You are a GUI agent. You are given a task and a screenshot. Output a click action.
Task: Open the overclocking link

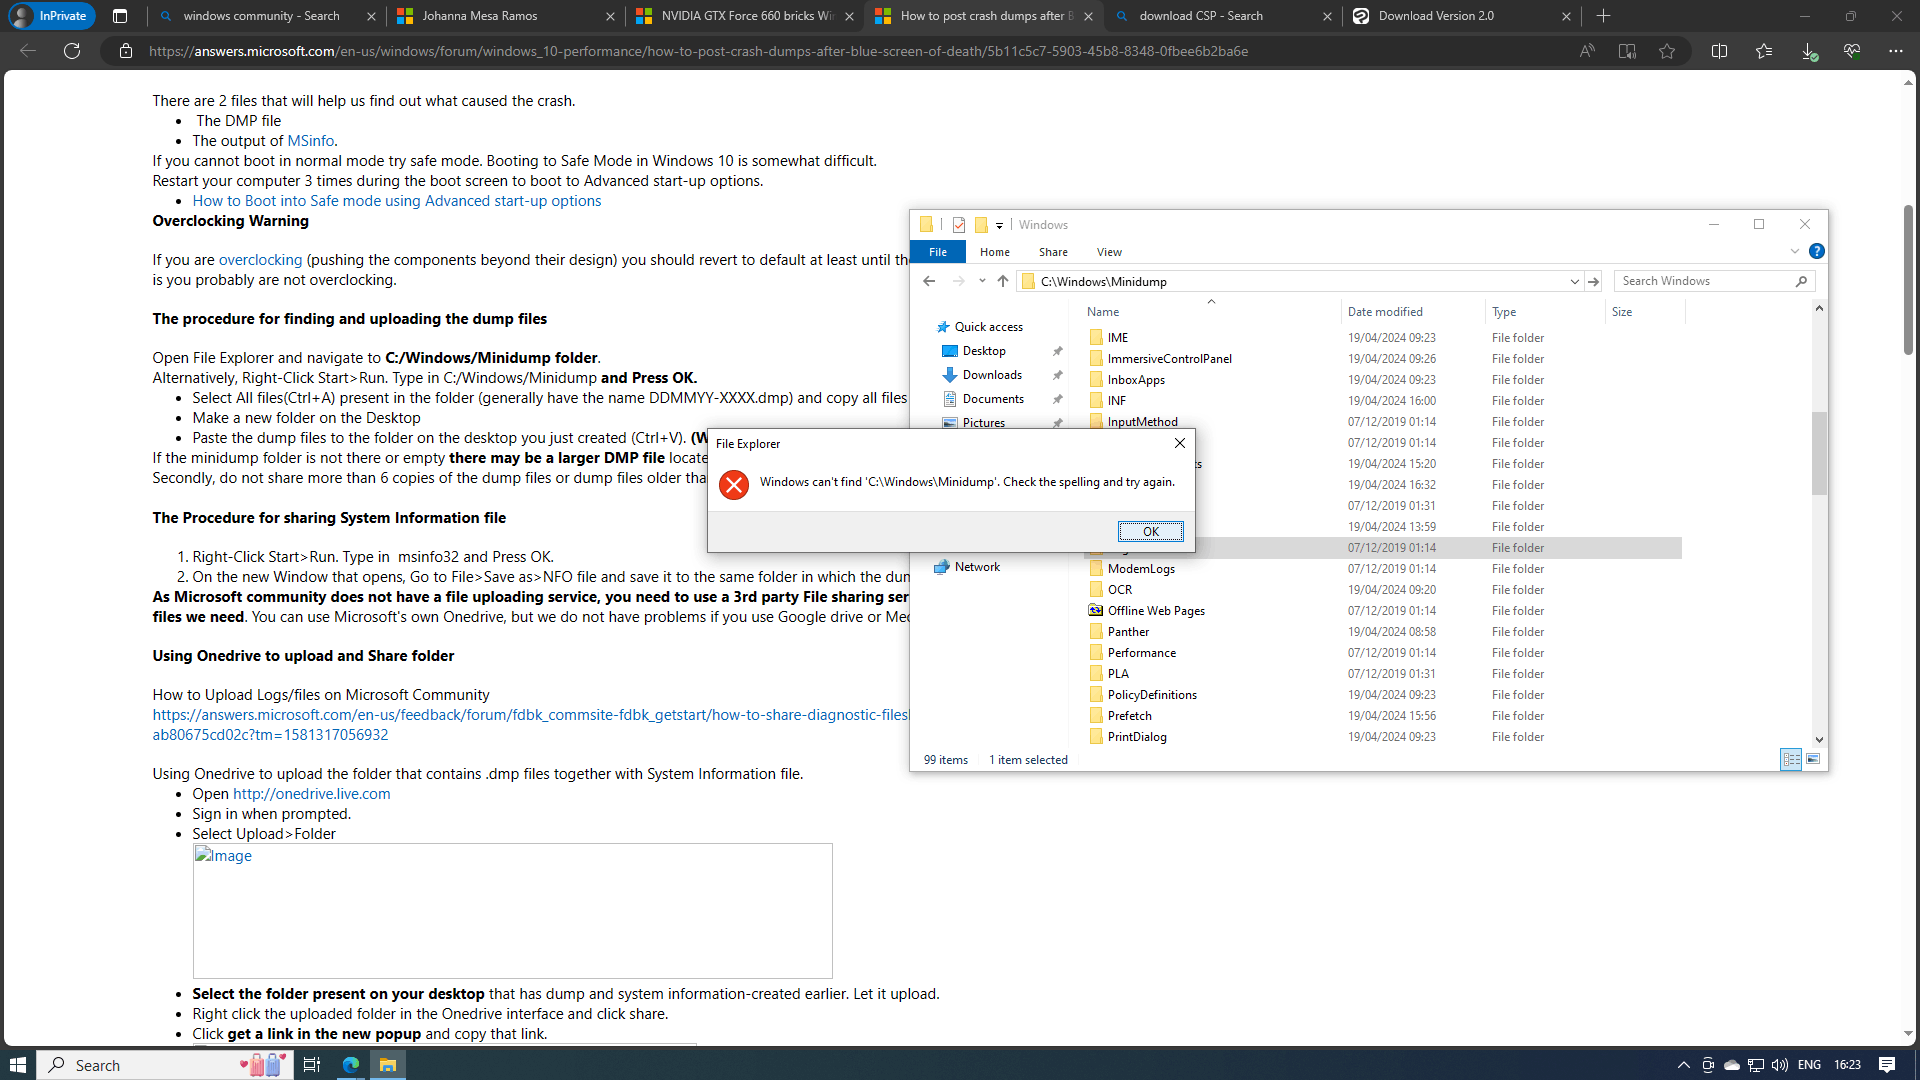(x=260, y=260)
